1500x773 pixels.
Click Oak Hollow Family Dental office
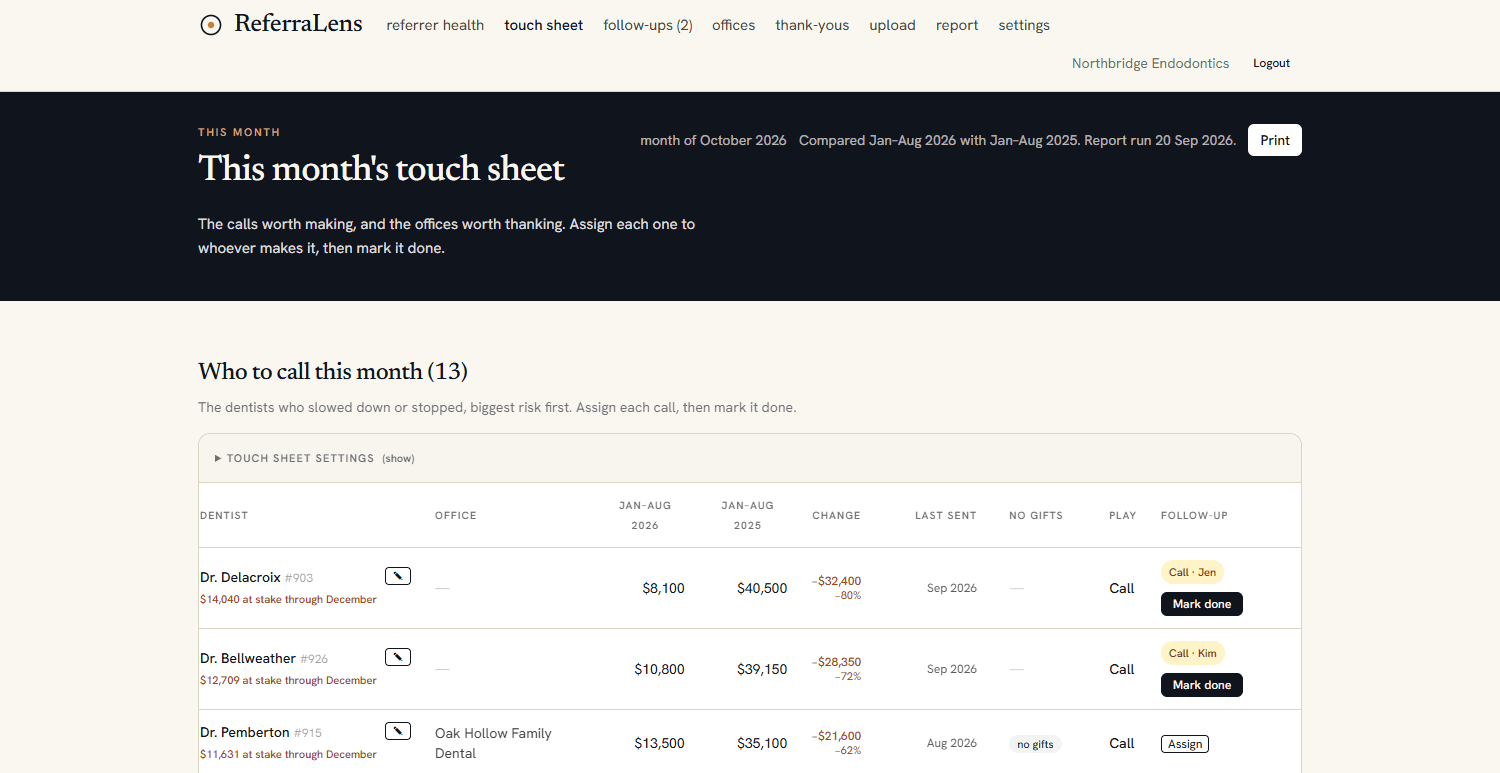(x=493, y=743)
